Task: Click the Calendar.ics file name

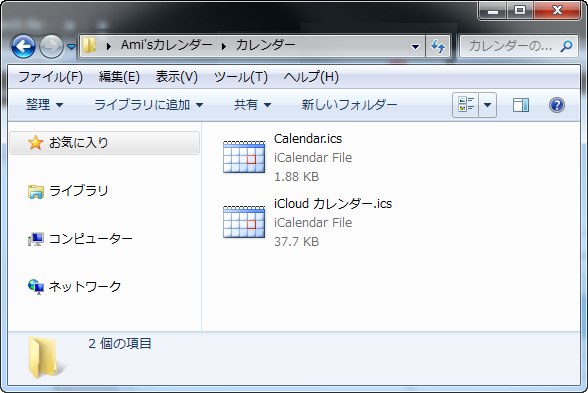Action: (308, 139)
